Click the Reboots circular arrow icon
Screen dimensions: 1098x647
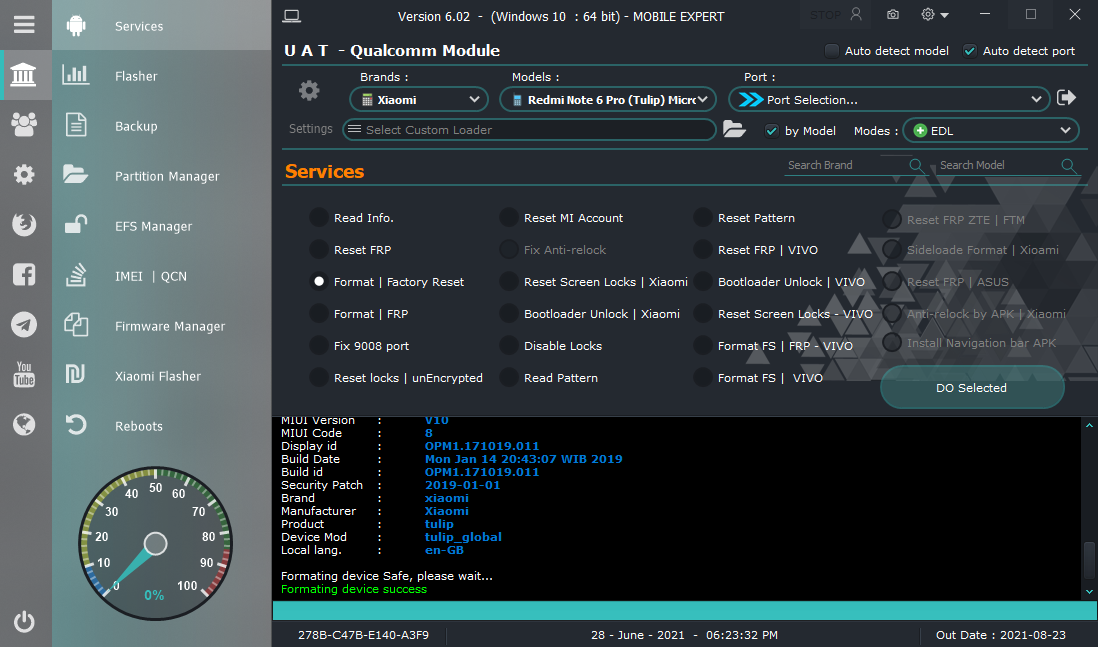tap(76, 424)
